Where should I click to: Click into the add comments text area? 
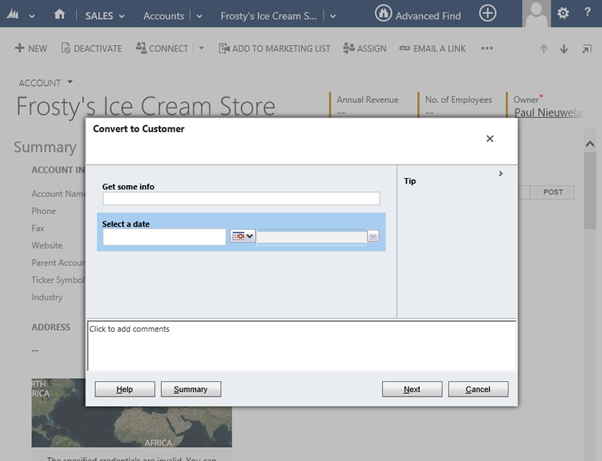pyautogui.click(x=301, y=345)
